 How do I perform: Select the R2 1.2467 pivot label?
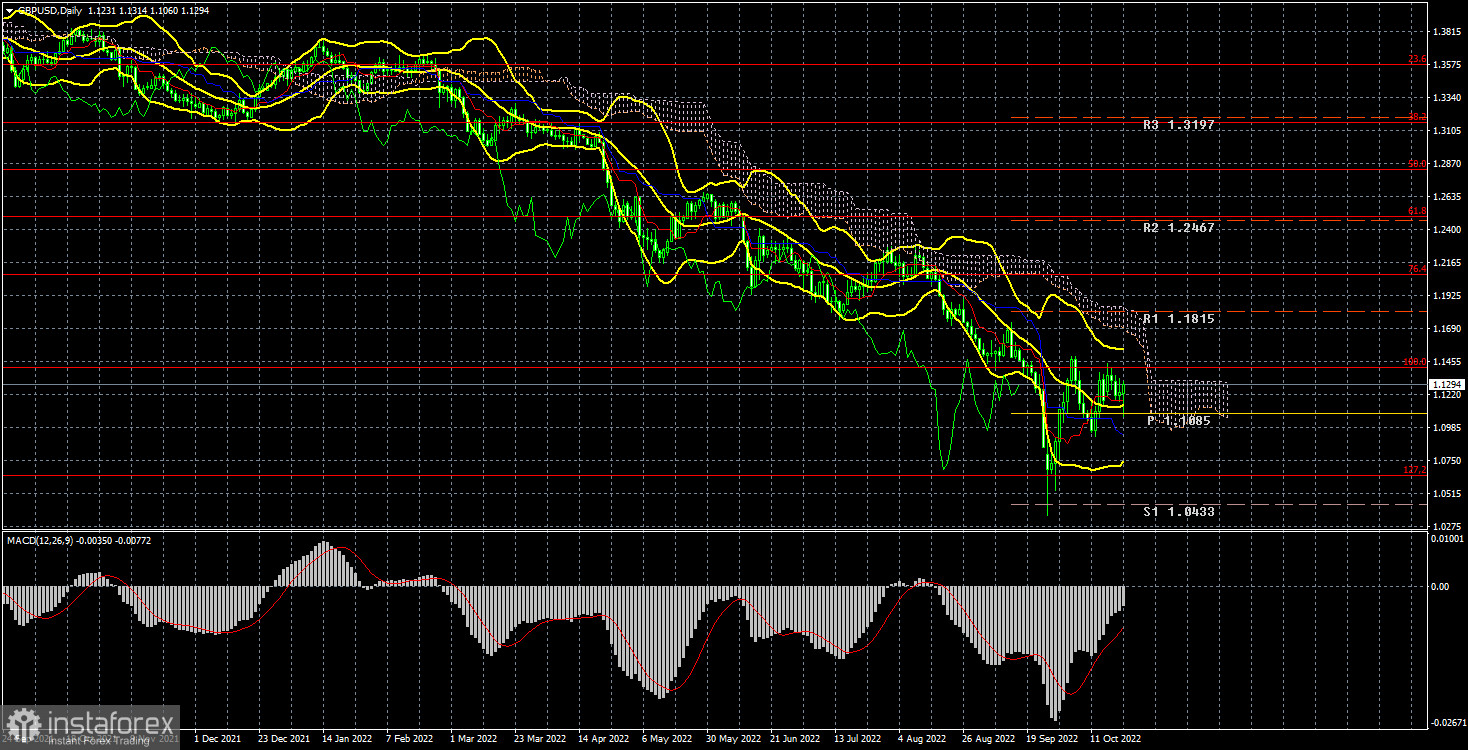(x=1179, y=228)
